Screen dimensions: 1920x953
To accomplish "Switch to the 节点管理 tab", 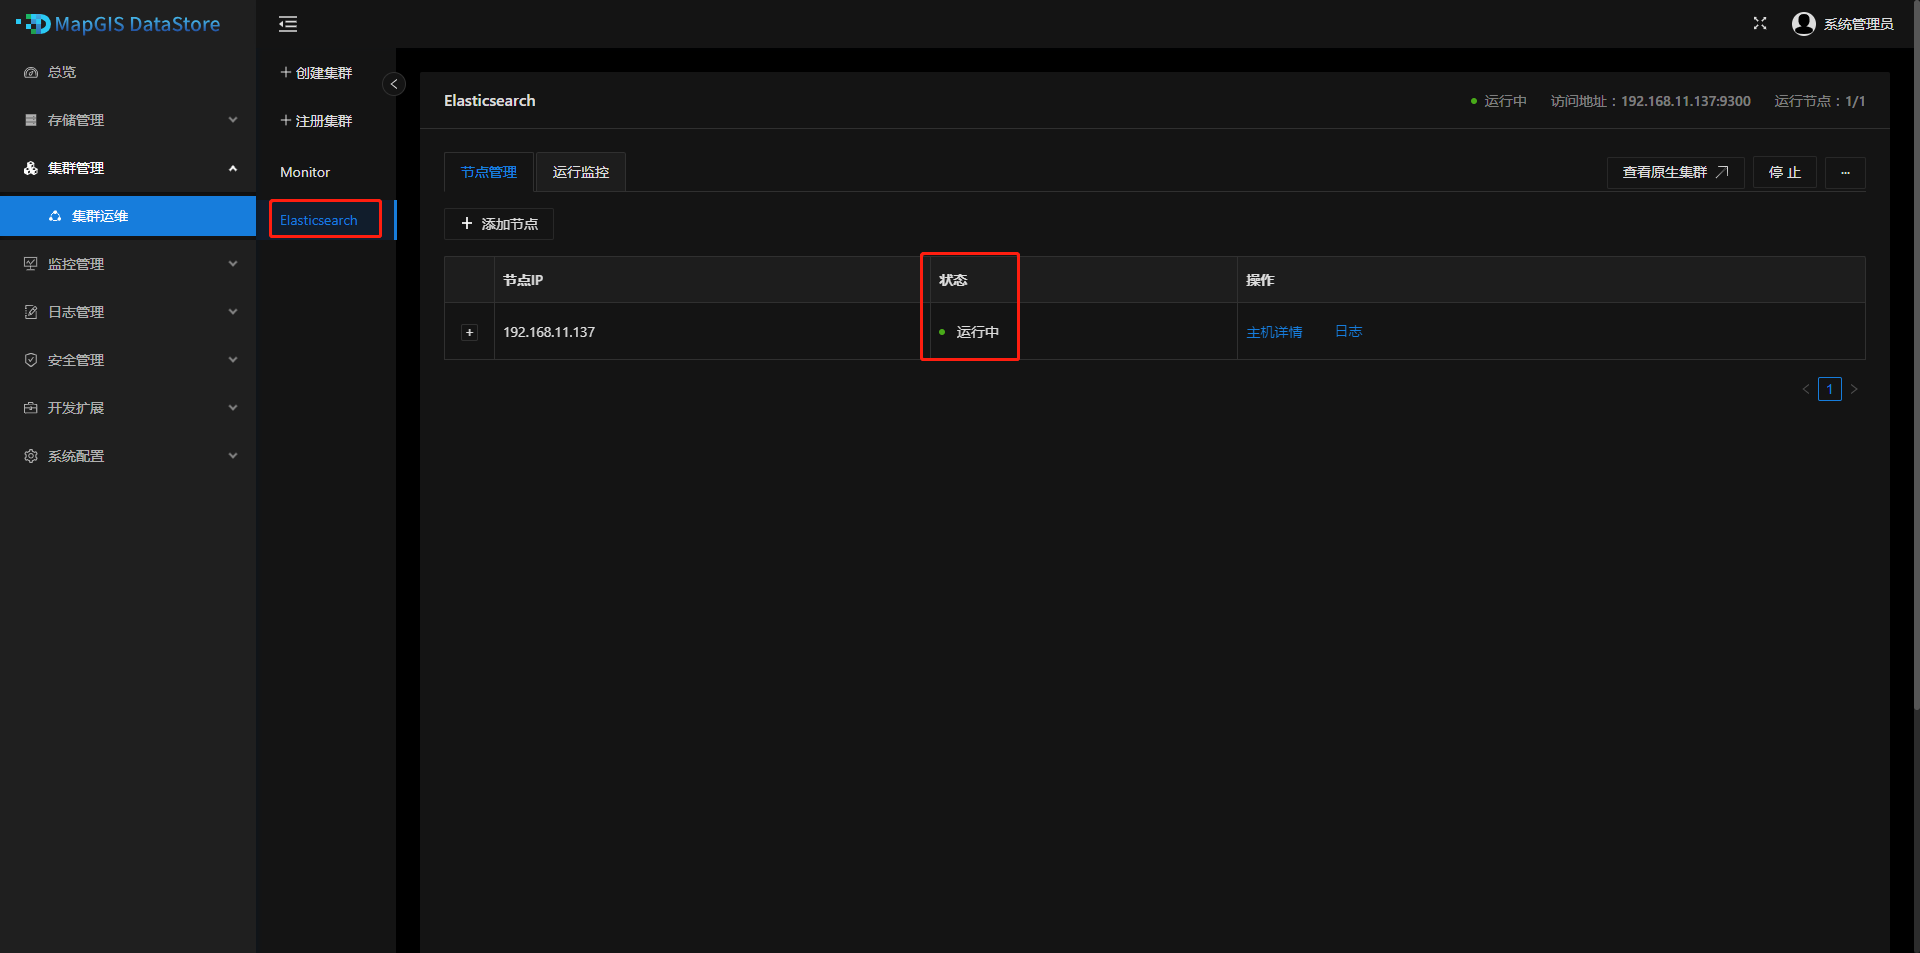I will [489, 172].
